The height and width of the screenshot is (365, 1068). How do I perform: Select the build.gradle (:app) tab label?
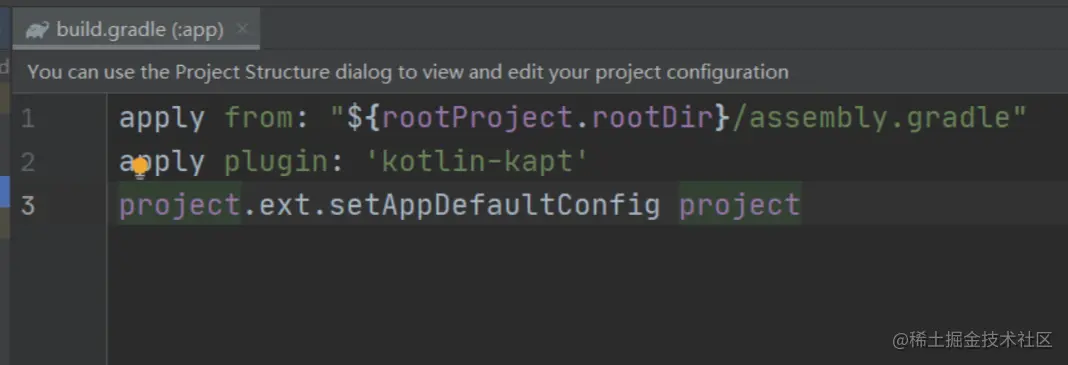click(x=140, y=30)
